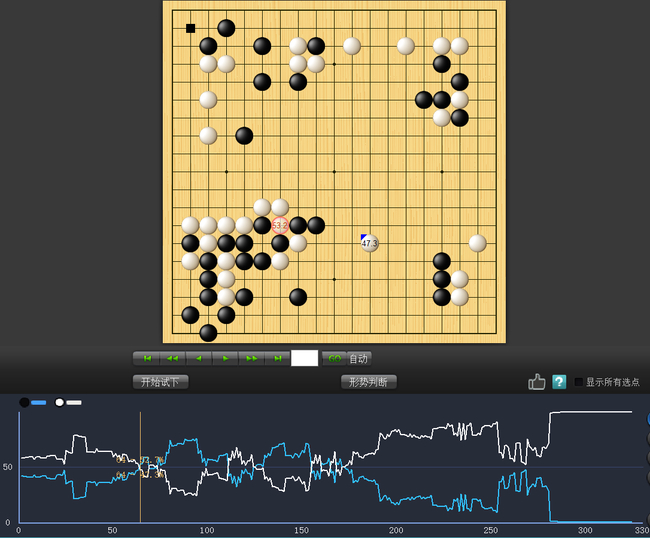The image size is (650, 538).
Task: Click the GO button
Action: pyautogui.click(x=334, y=359)
